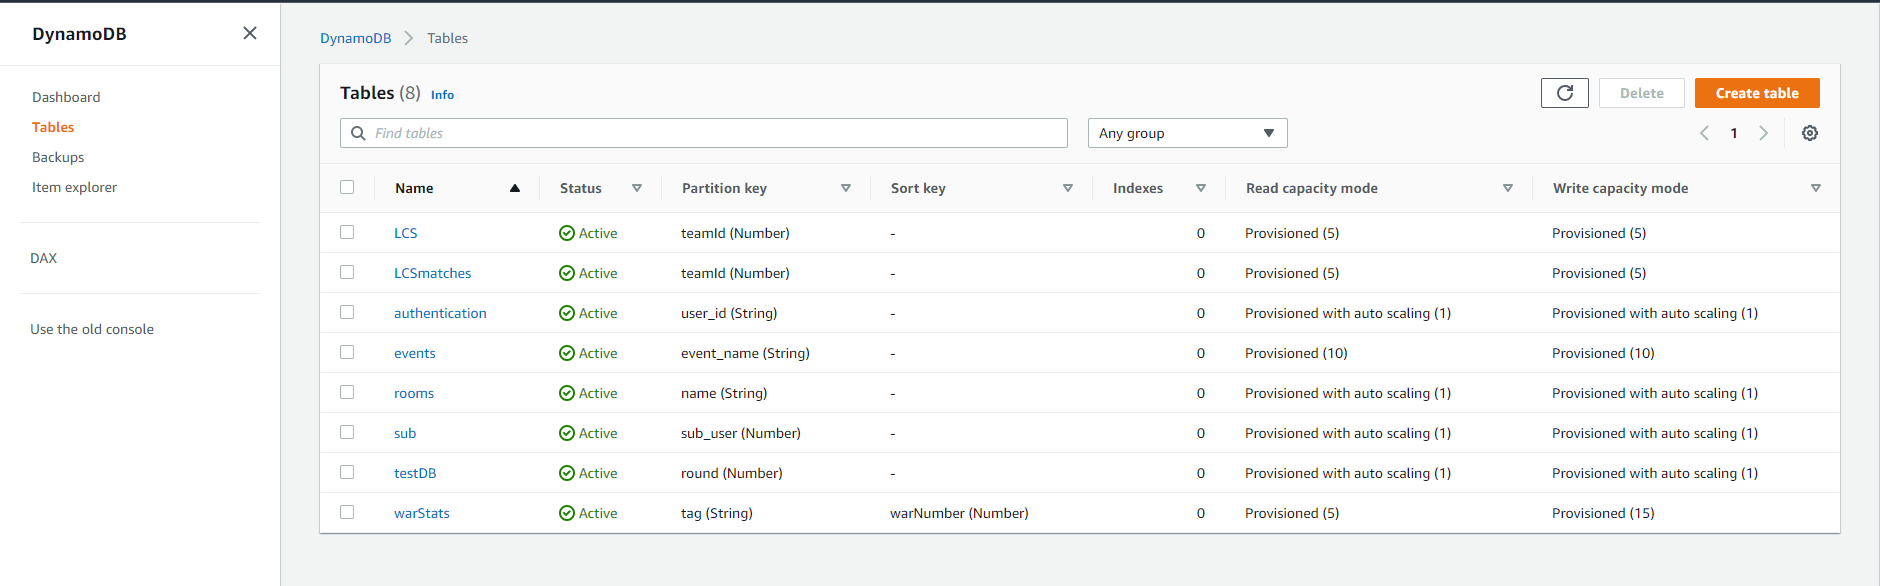Expand the Any group dropdown
The width and height of the screenshot is (1880, 586).
pos(1187,133)
